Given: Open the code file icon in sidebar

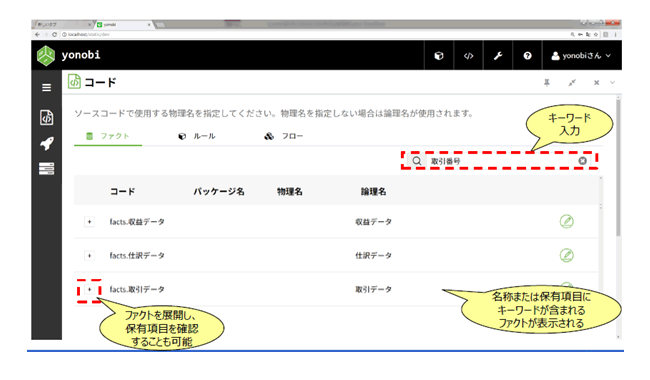Looking at the screenshot, I should pyautogui.click(x=46, y=117).
